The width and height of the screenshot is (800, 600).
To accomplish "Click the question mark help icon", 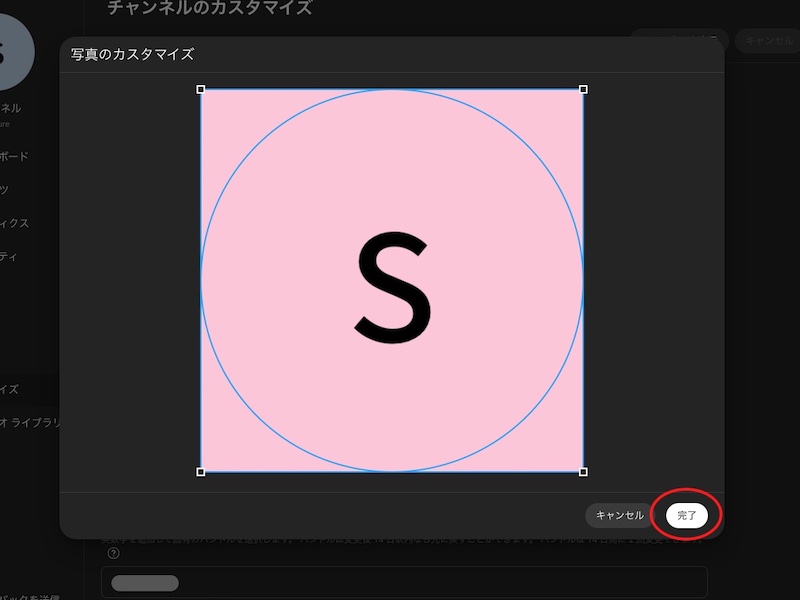I will pyautogui.click(x=113, y=553).
